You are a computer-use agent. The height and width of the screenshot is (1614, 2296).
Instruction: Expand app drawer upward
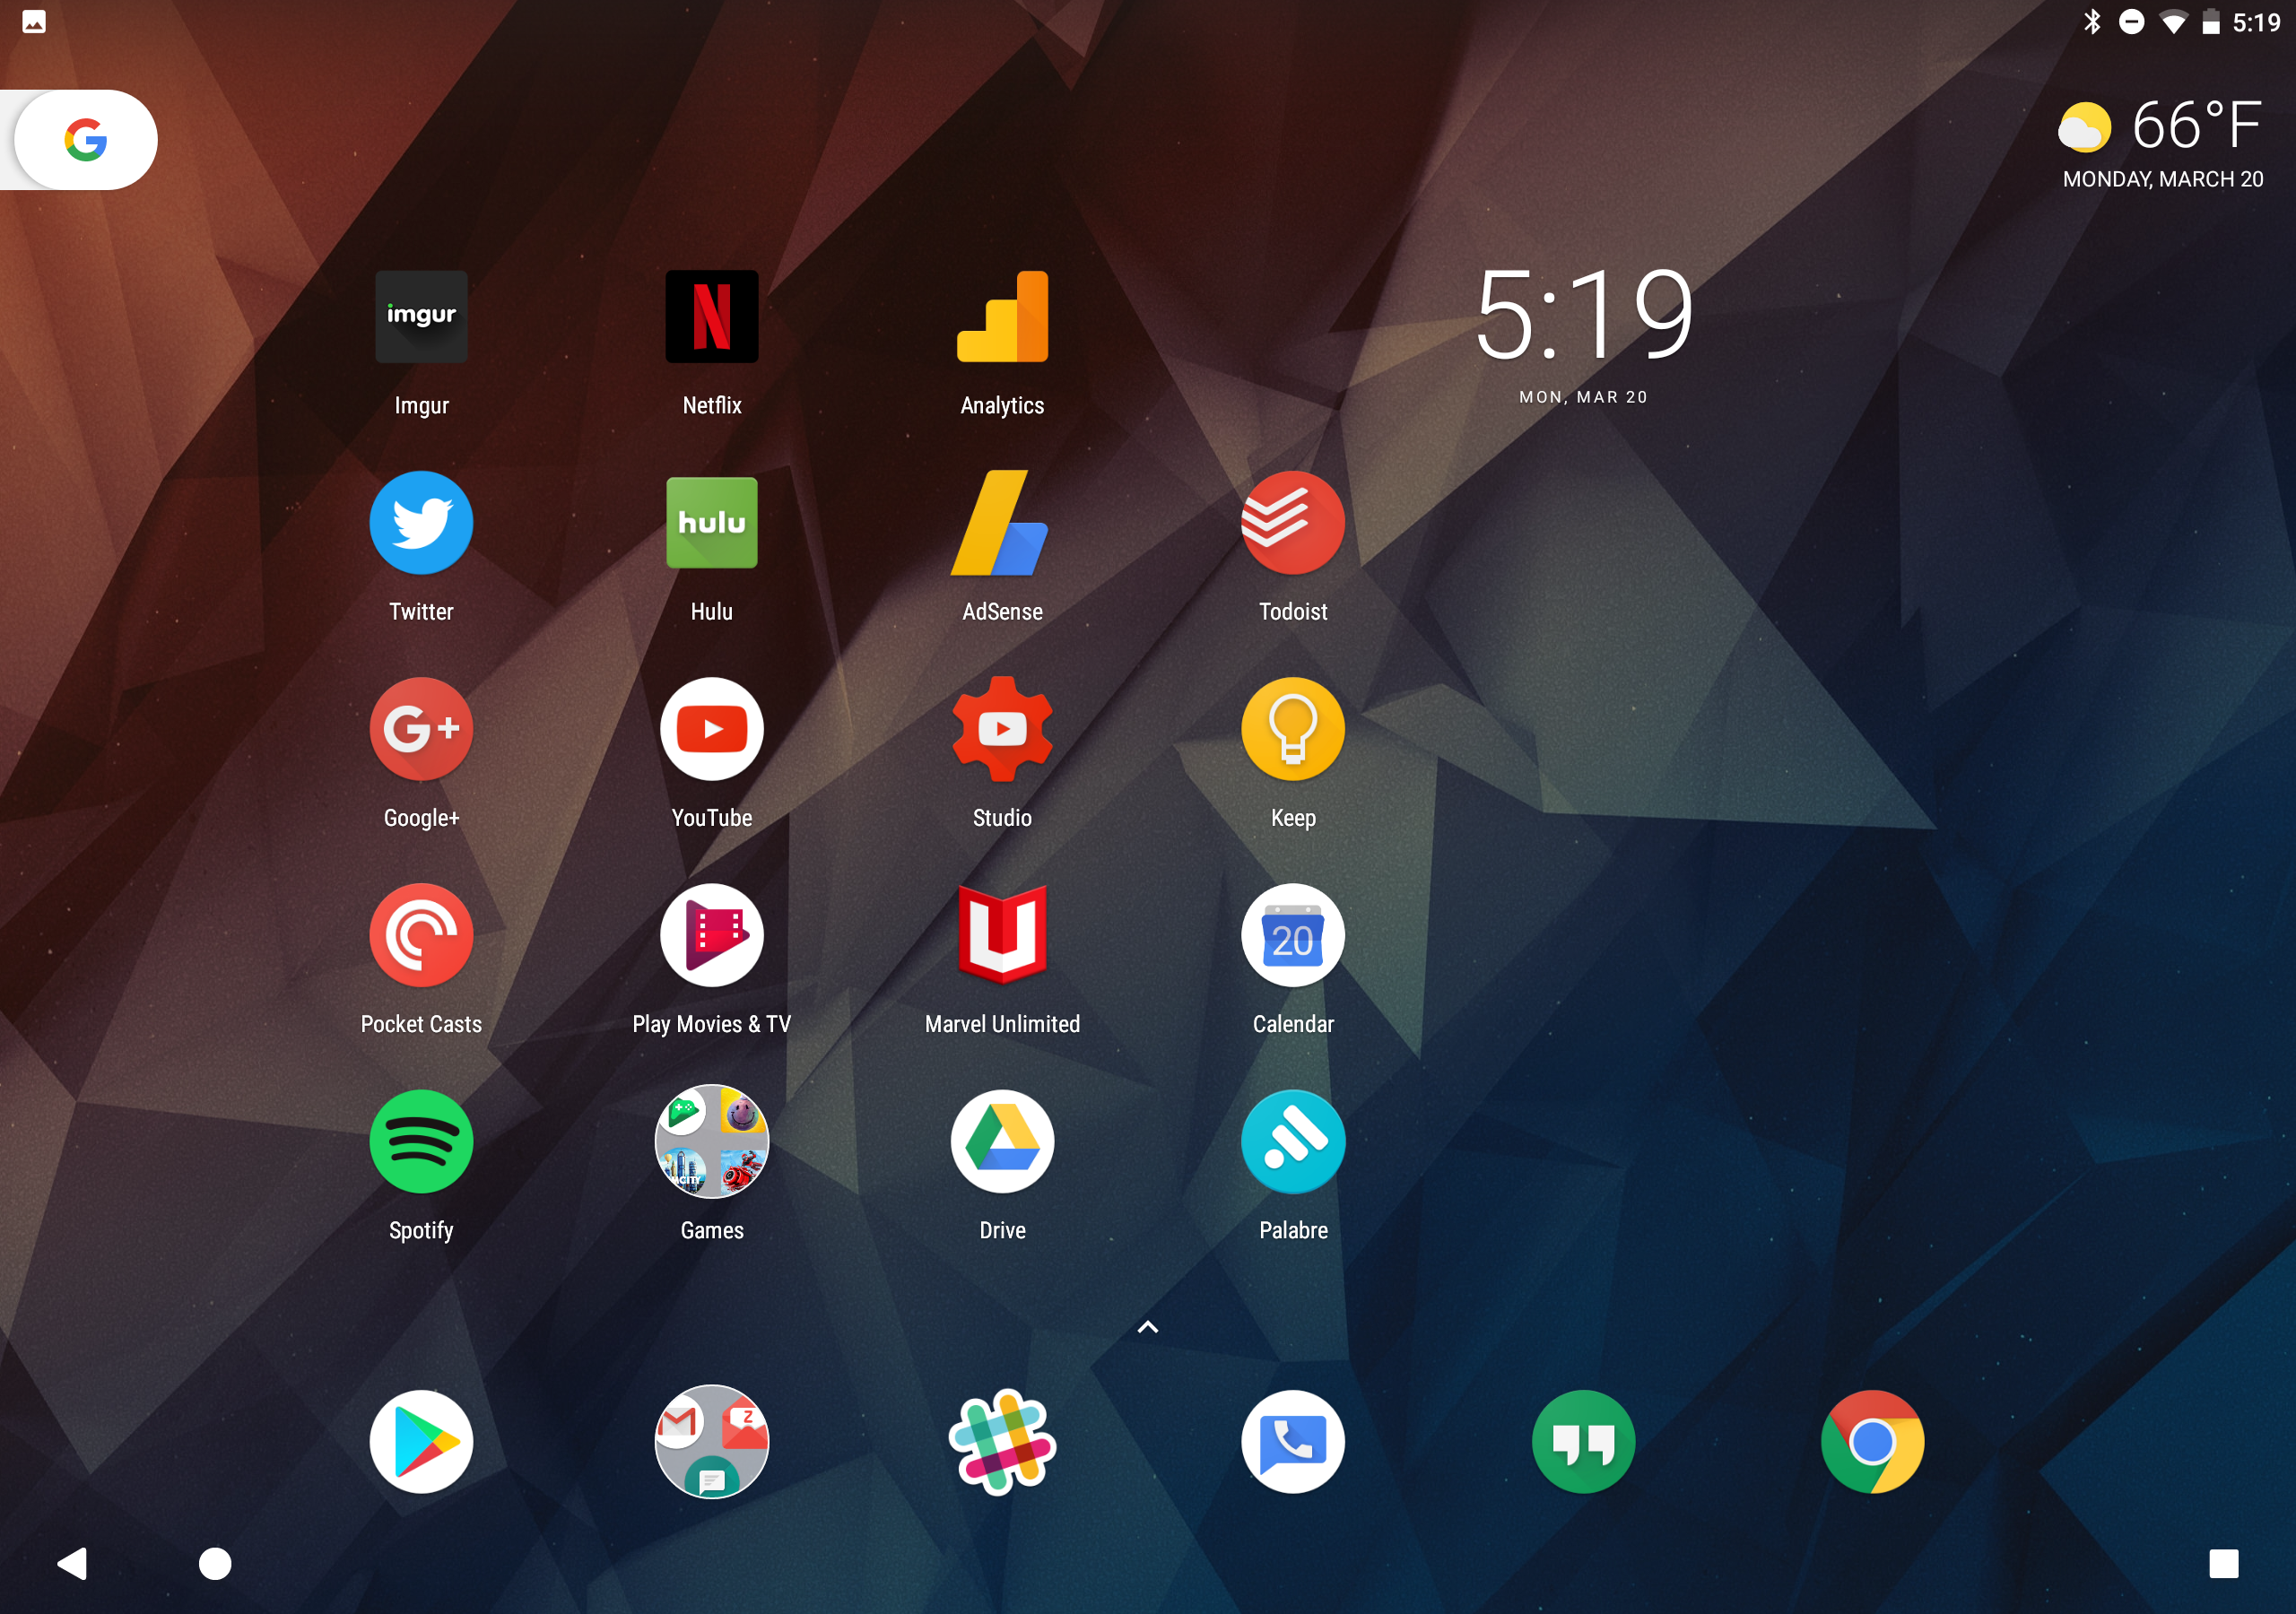click(1146, 1328)
